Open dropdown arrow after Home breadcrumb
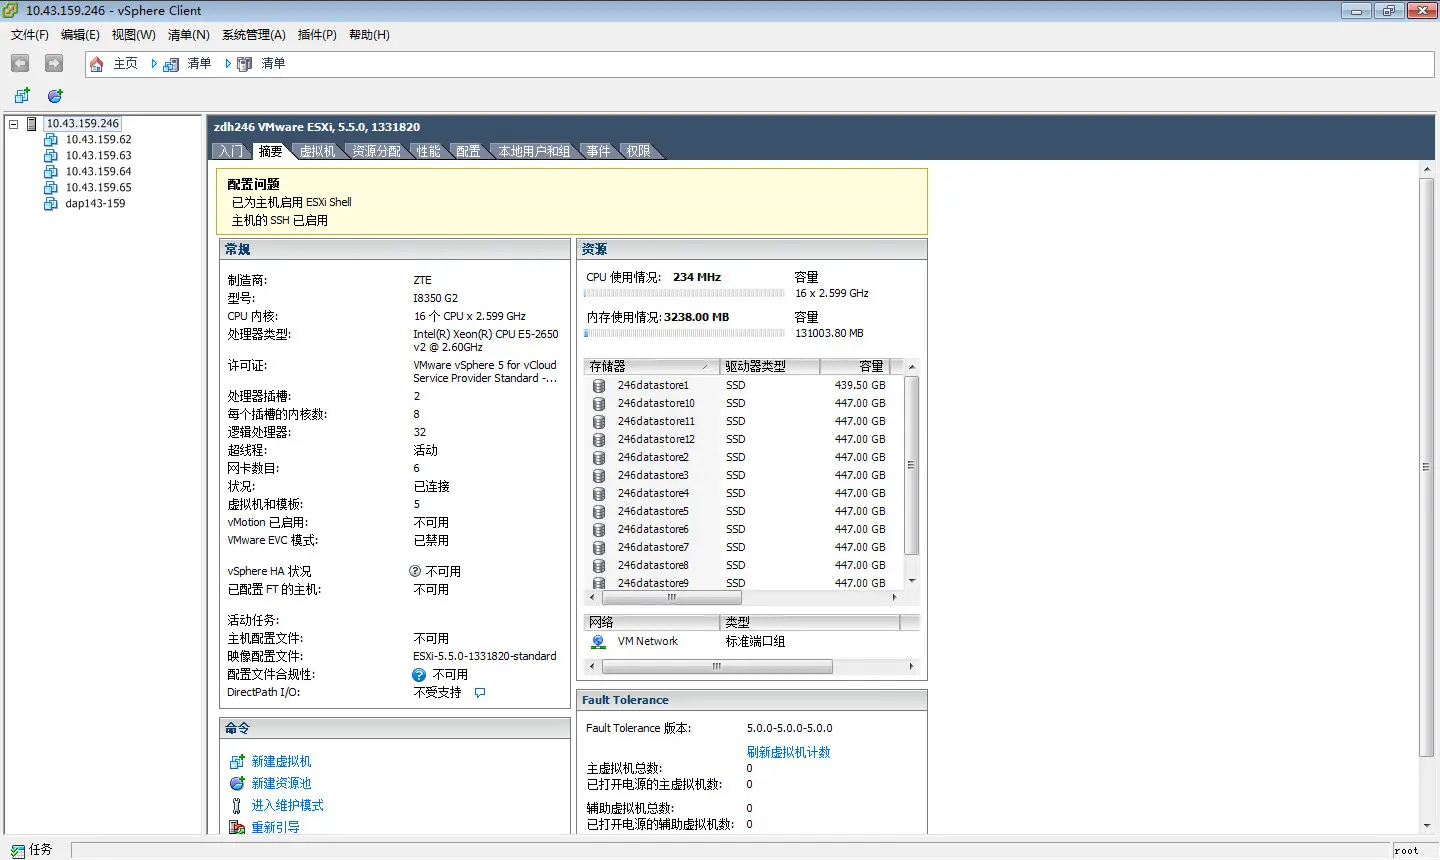The width and height of the screenshot is (1440, 860). (x=154, y=64)
